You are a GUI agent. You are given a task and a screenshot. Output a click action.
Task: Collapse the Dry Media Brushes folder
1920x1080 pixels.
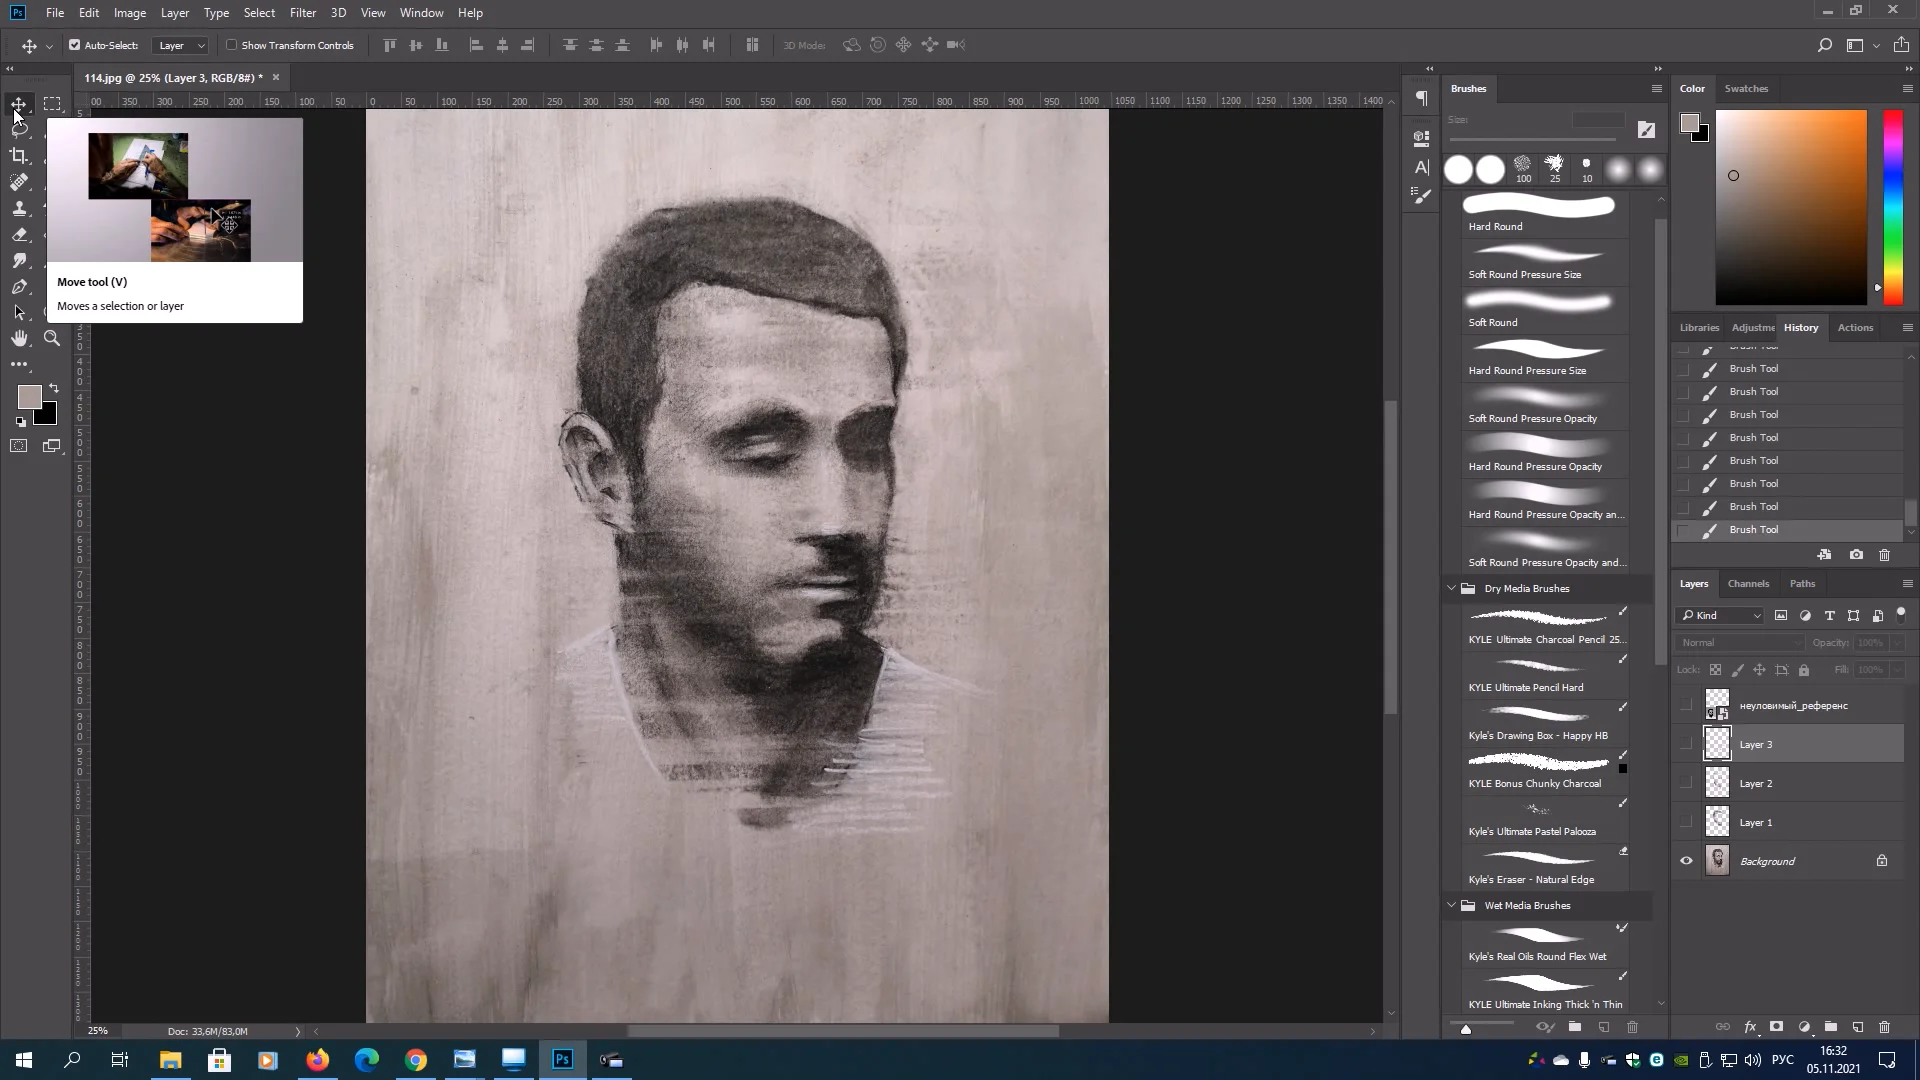1451,588
